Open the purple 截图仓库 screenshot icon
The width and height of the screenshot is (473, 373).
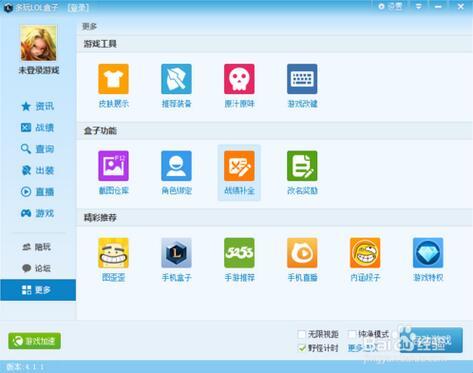(x=113, y=166)
